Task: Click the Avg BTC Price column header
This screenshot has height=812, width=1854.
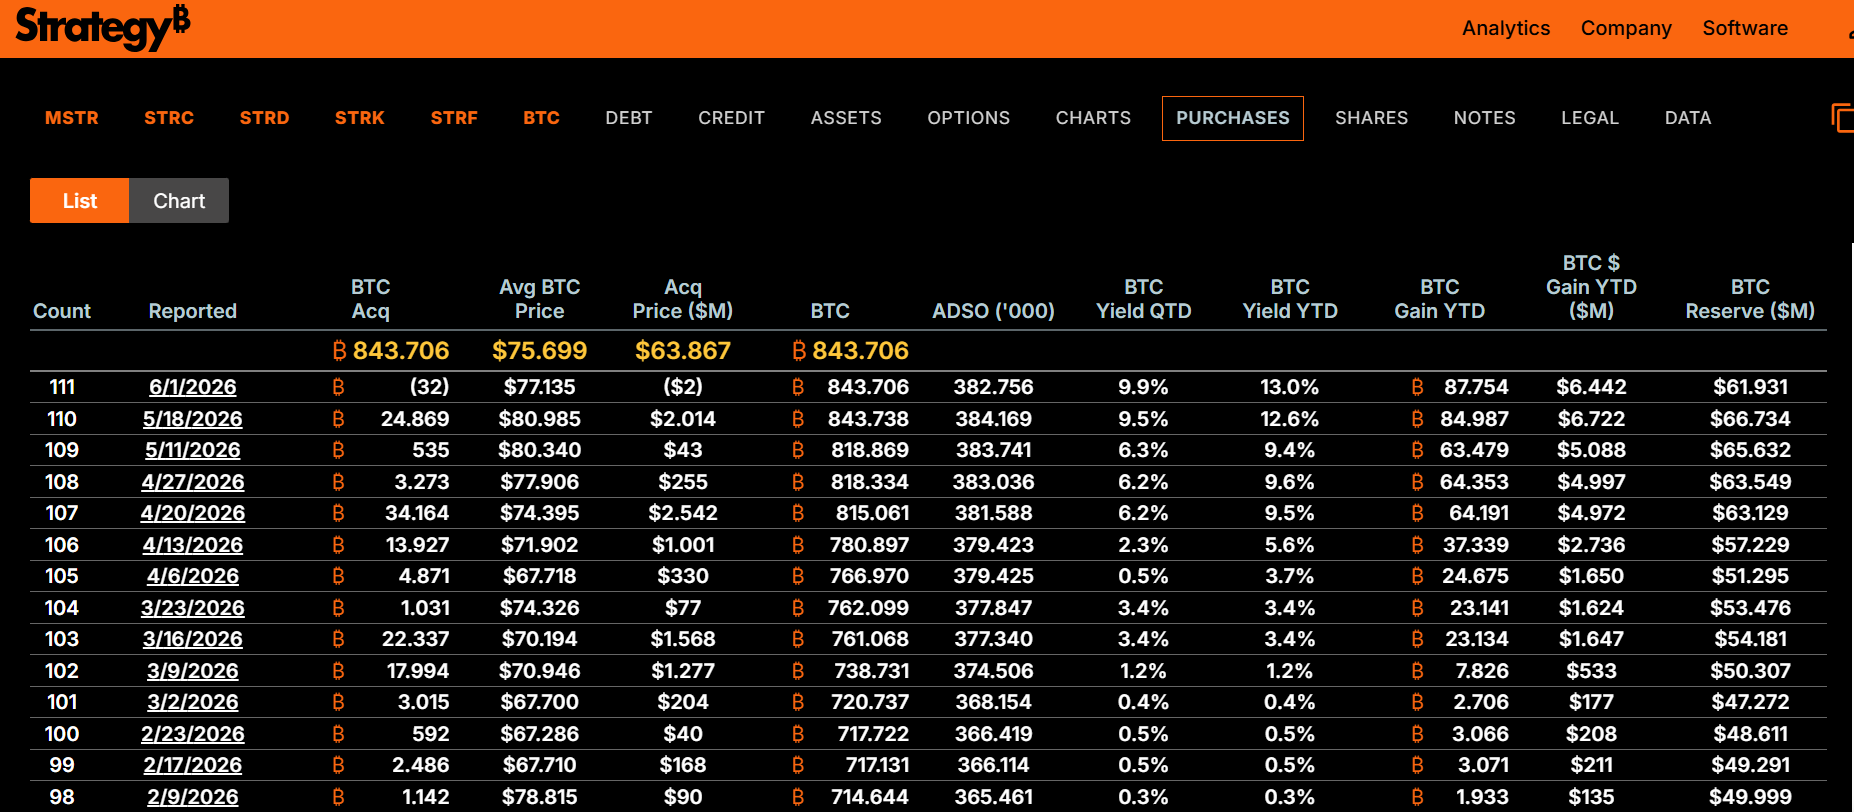Action: [540, 299]
